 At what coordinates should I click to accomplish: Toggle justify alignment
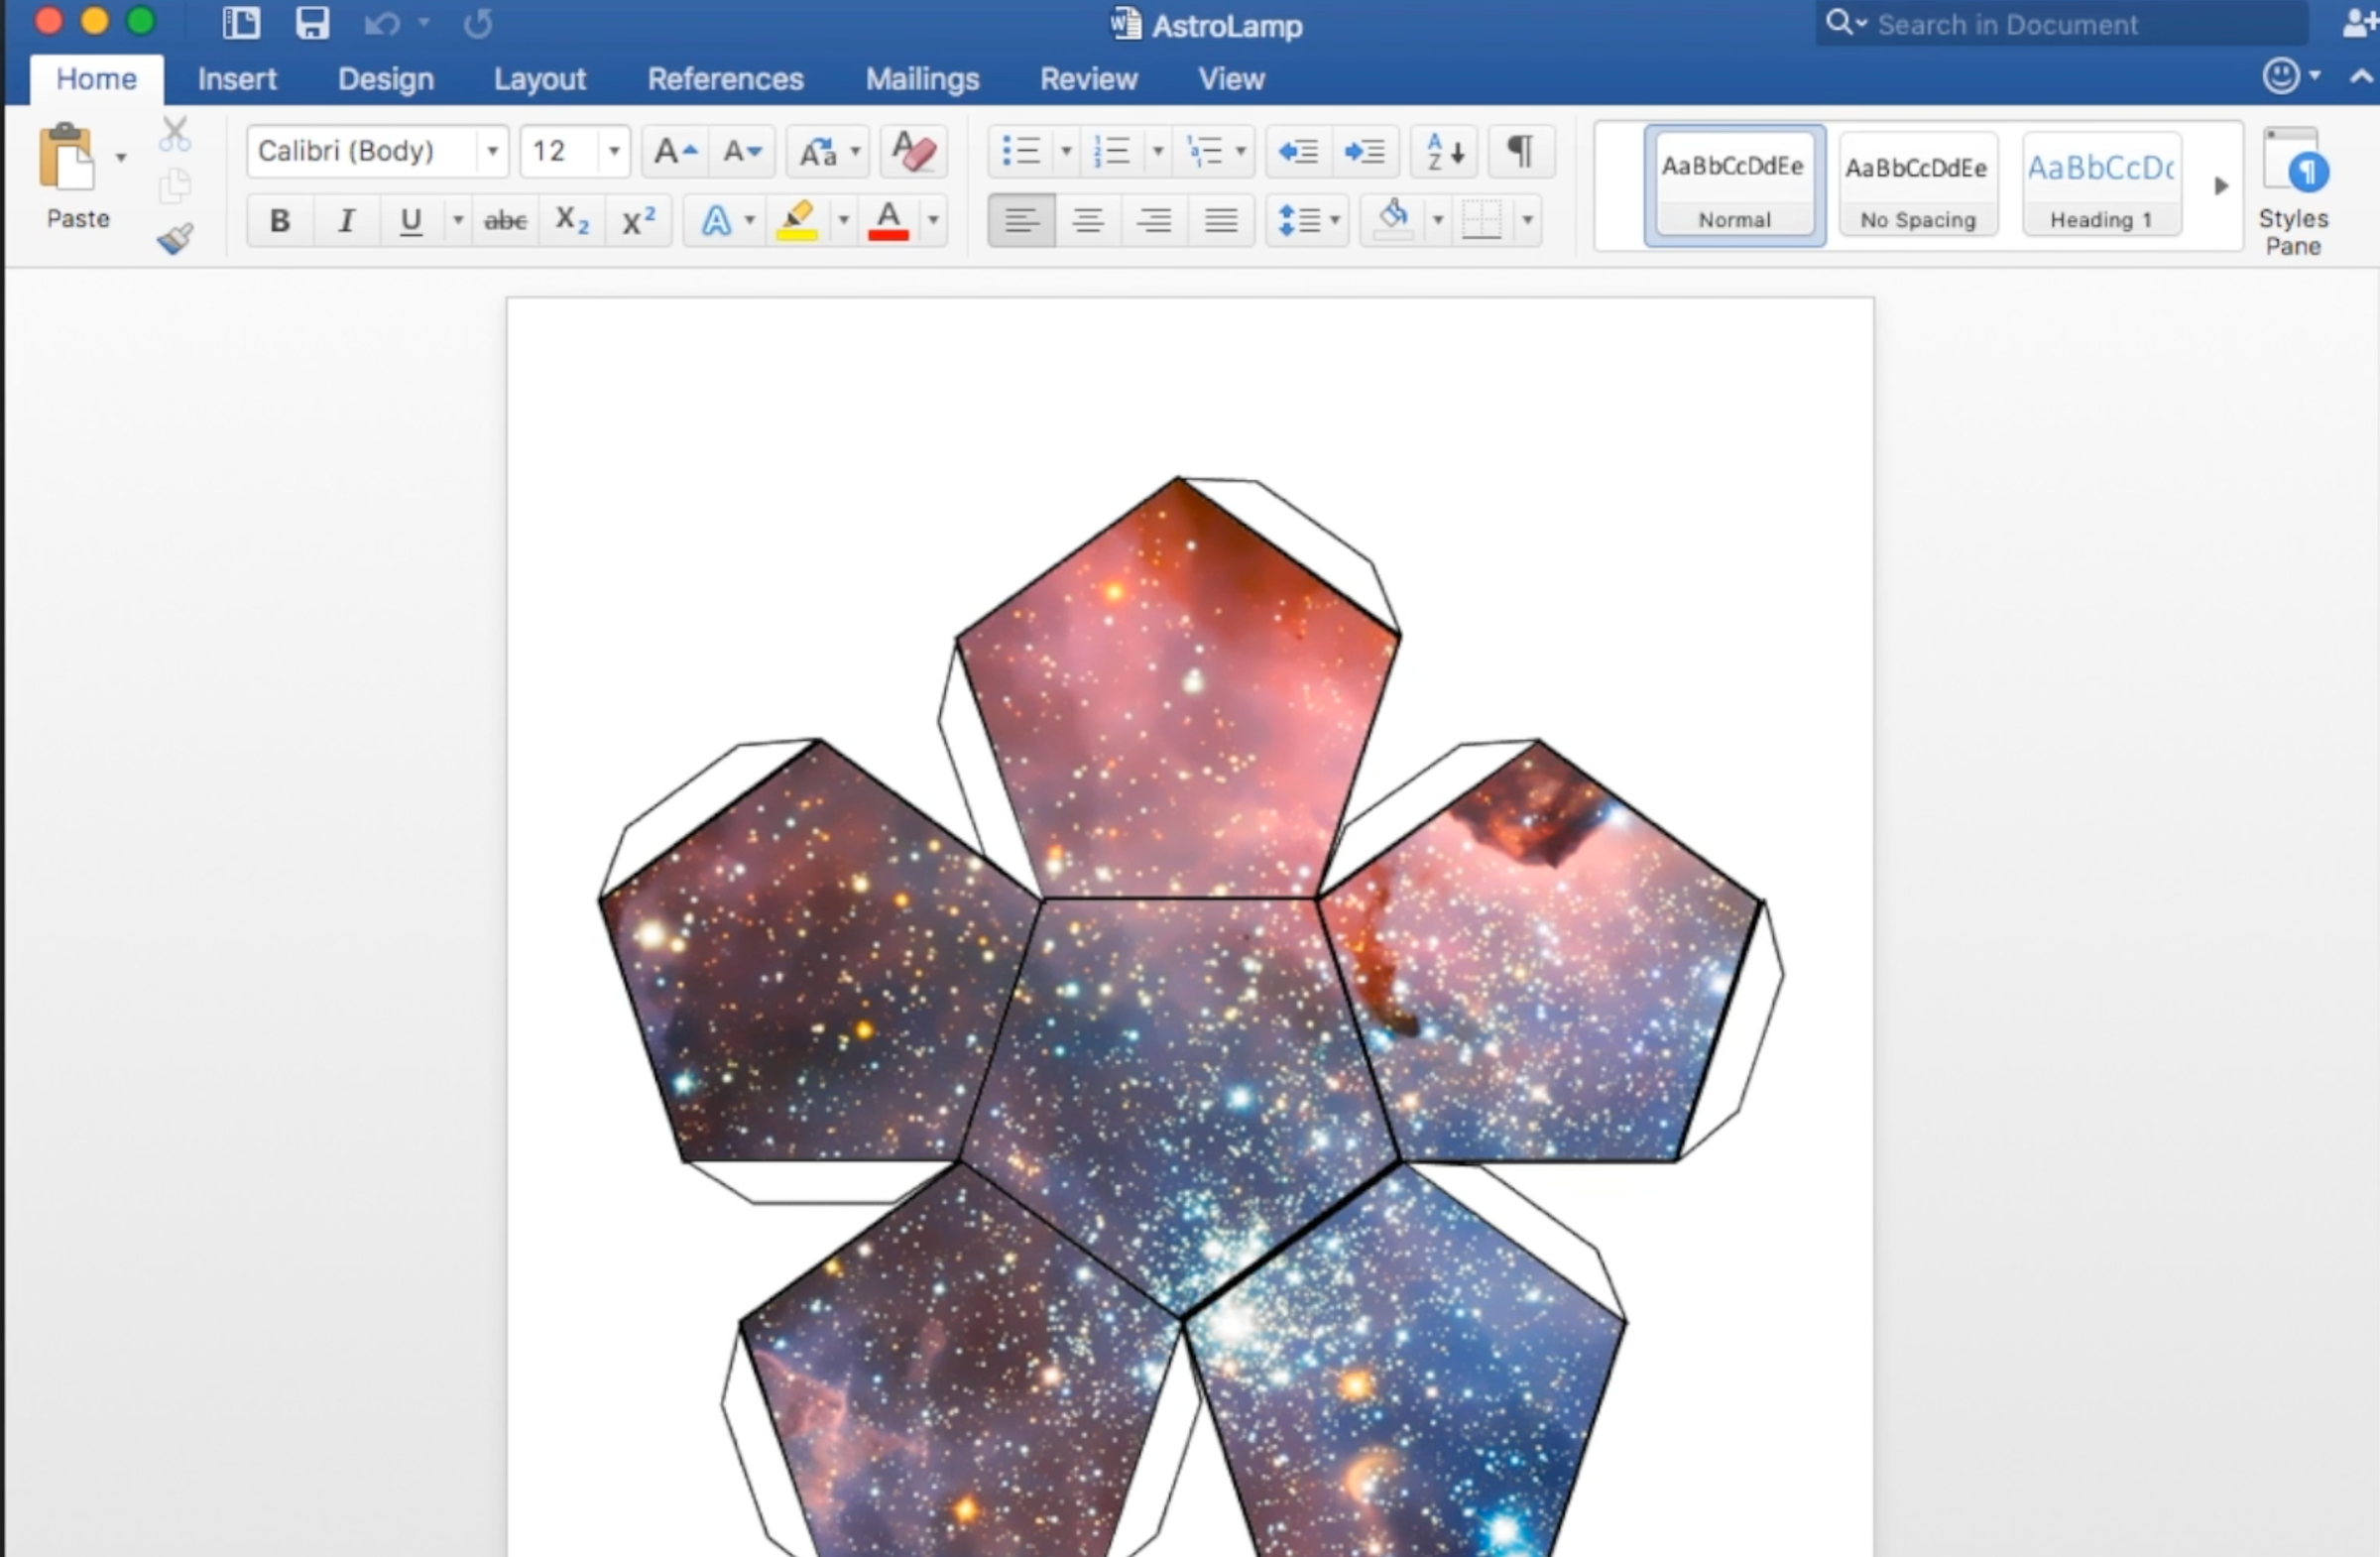[1221, 220]
